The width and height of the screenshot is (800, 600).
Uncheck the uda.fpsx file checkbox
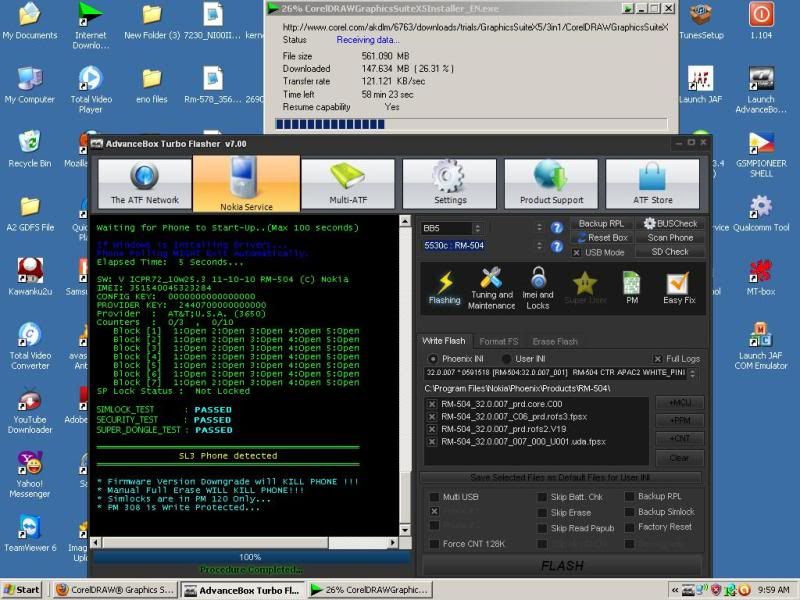[x=432, y=442]
